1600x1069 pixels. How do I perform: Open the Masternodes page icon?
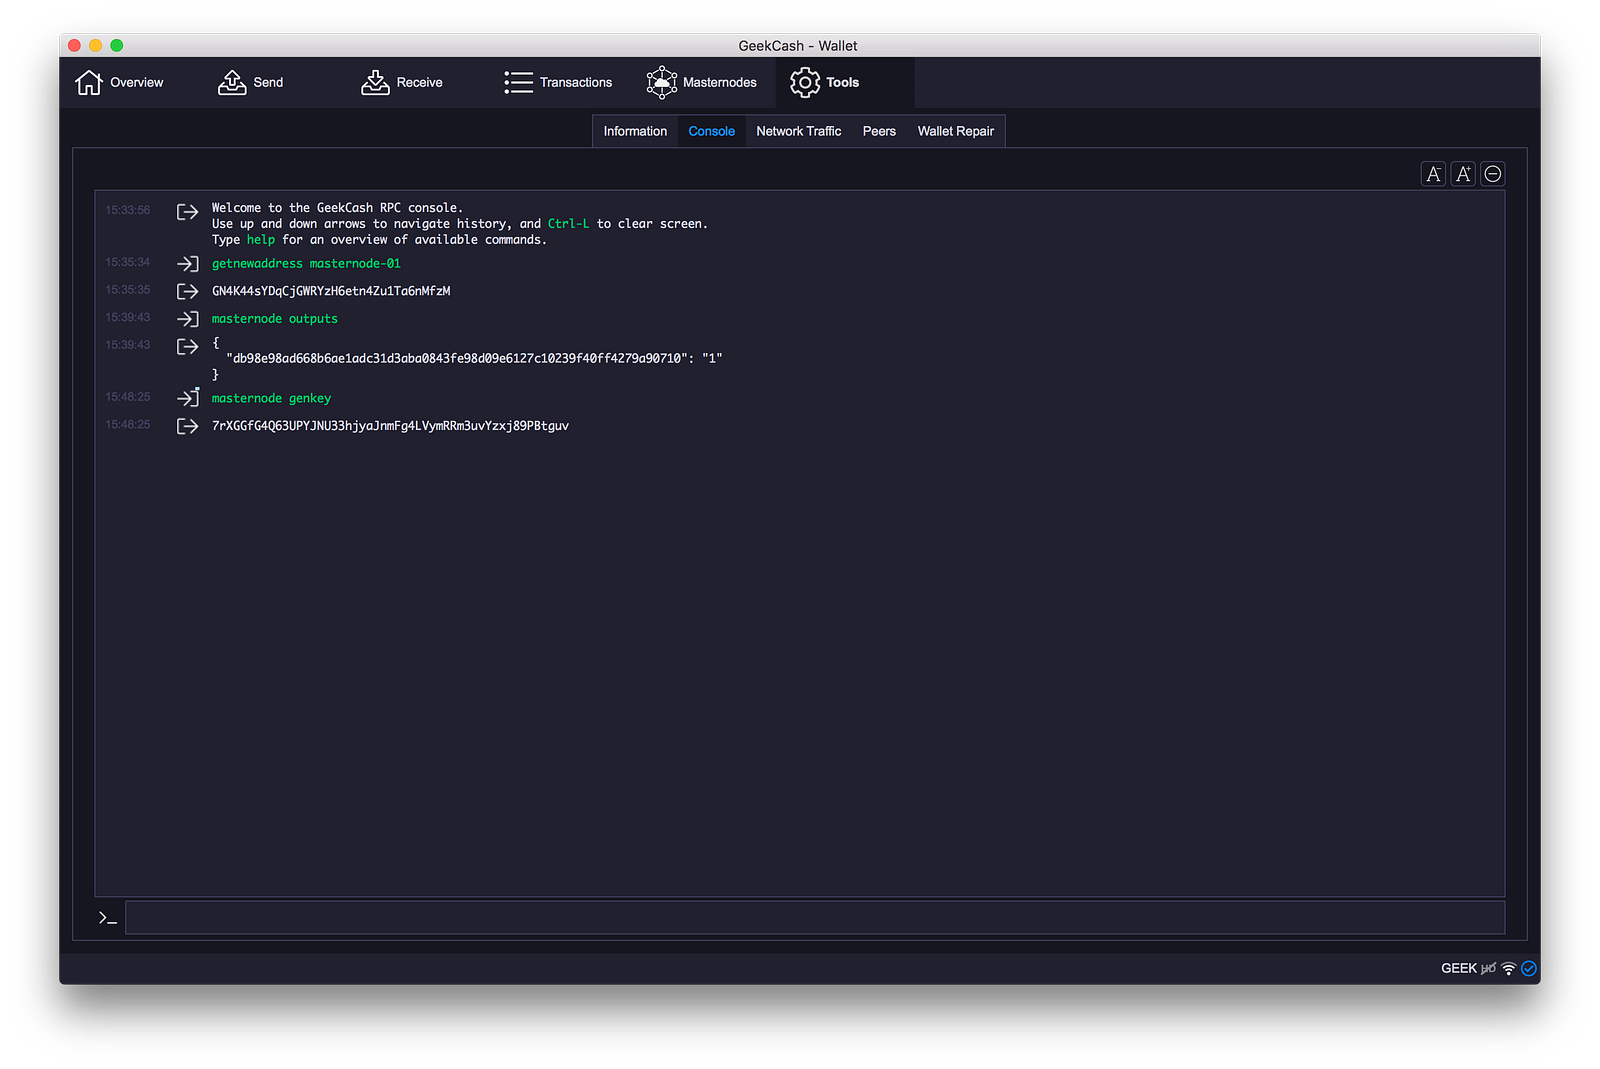662,82
